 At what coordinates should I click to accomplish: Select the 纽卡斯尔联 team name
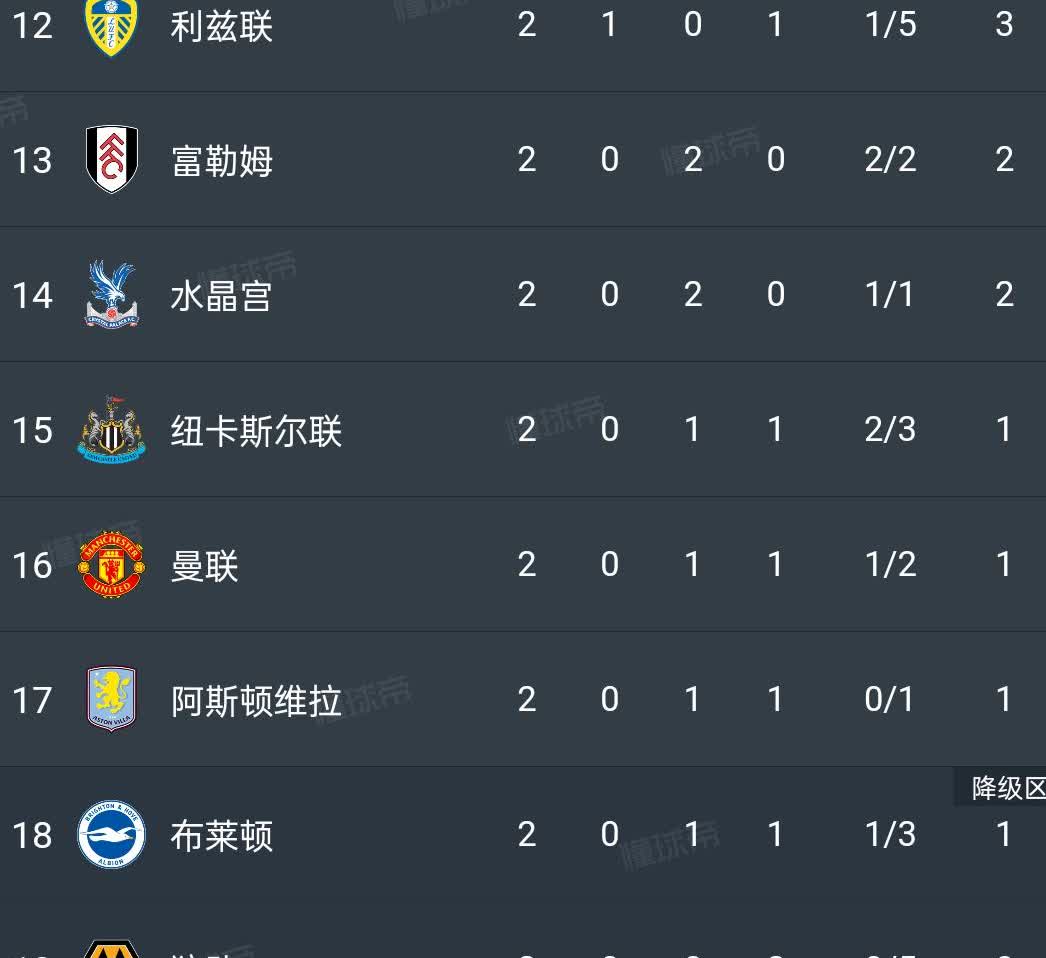tap(256, 431)
